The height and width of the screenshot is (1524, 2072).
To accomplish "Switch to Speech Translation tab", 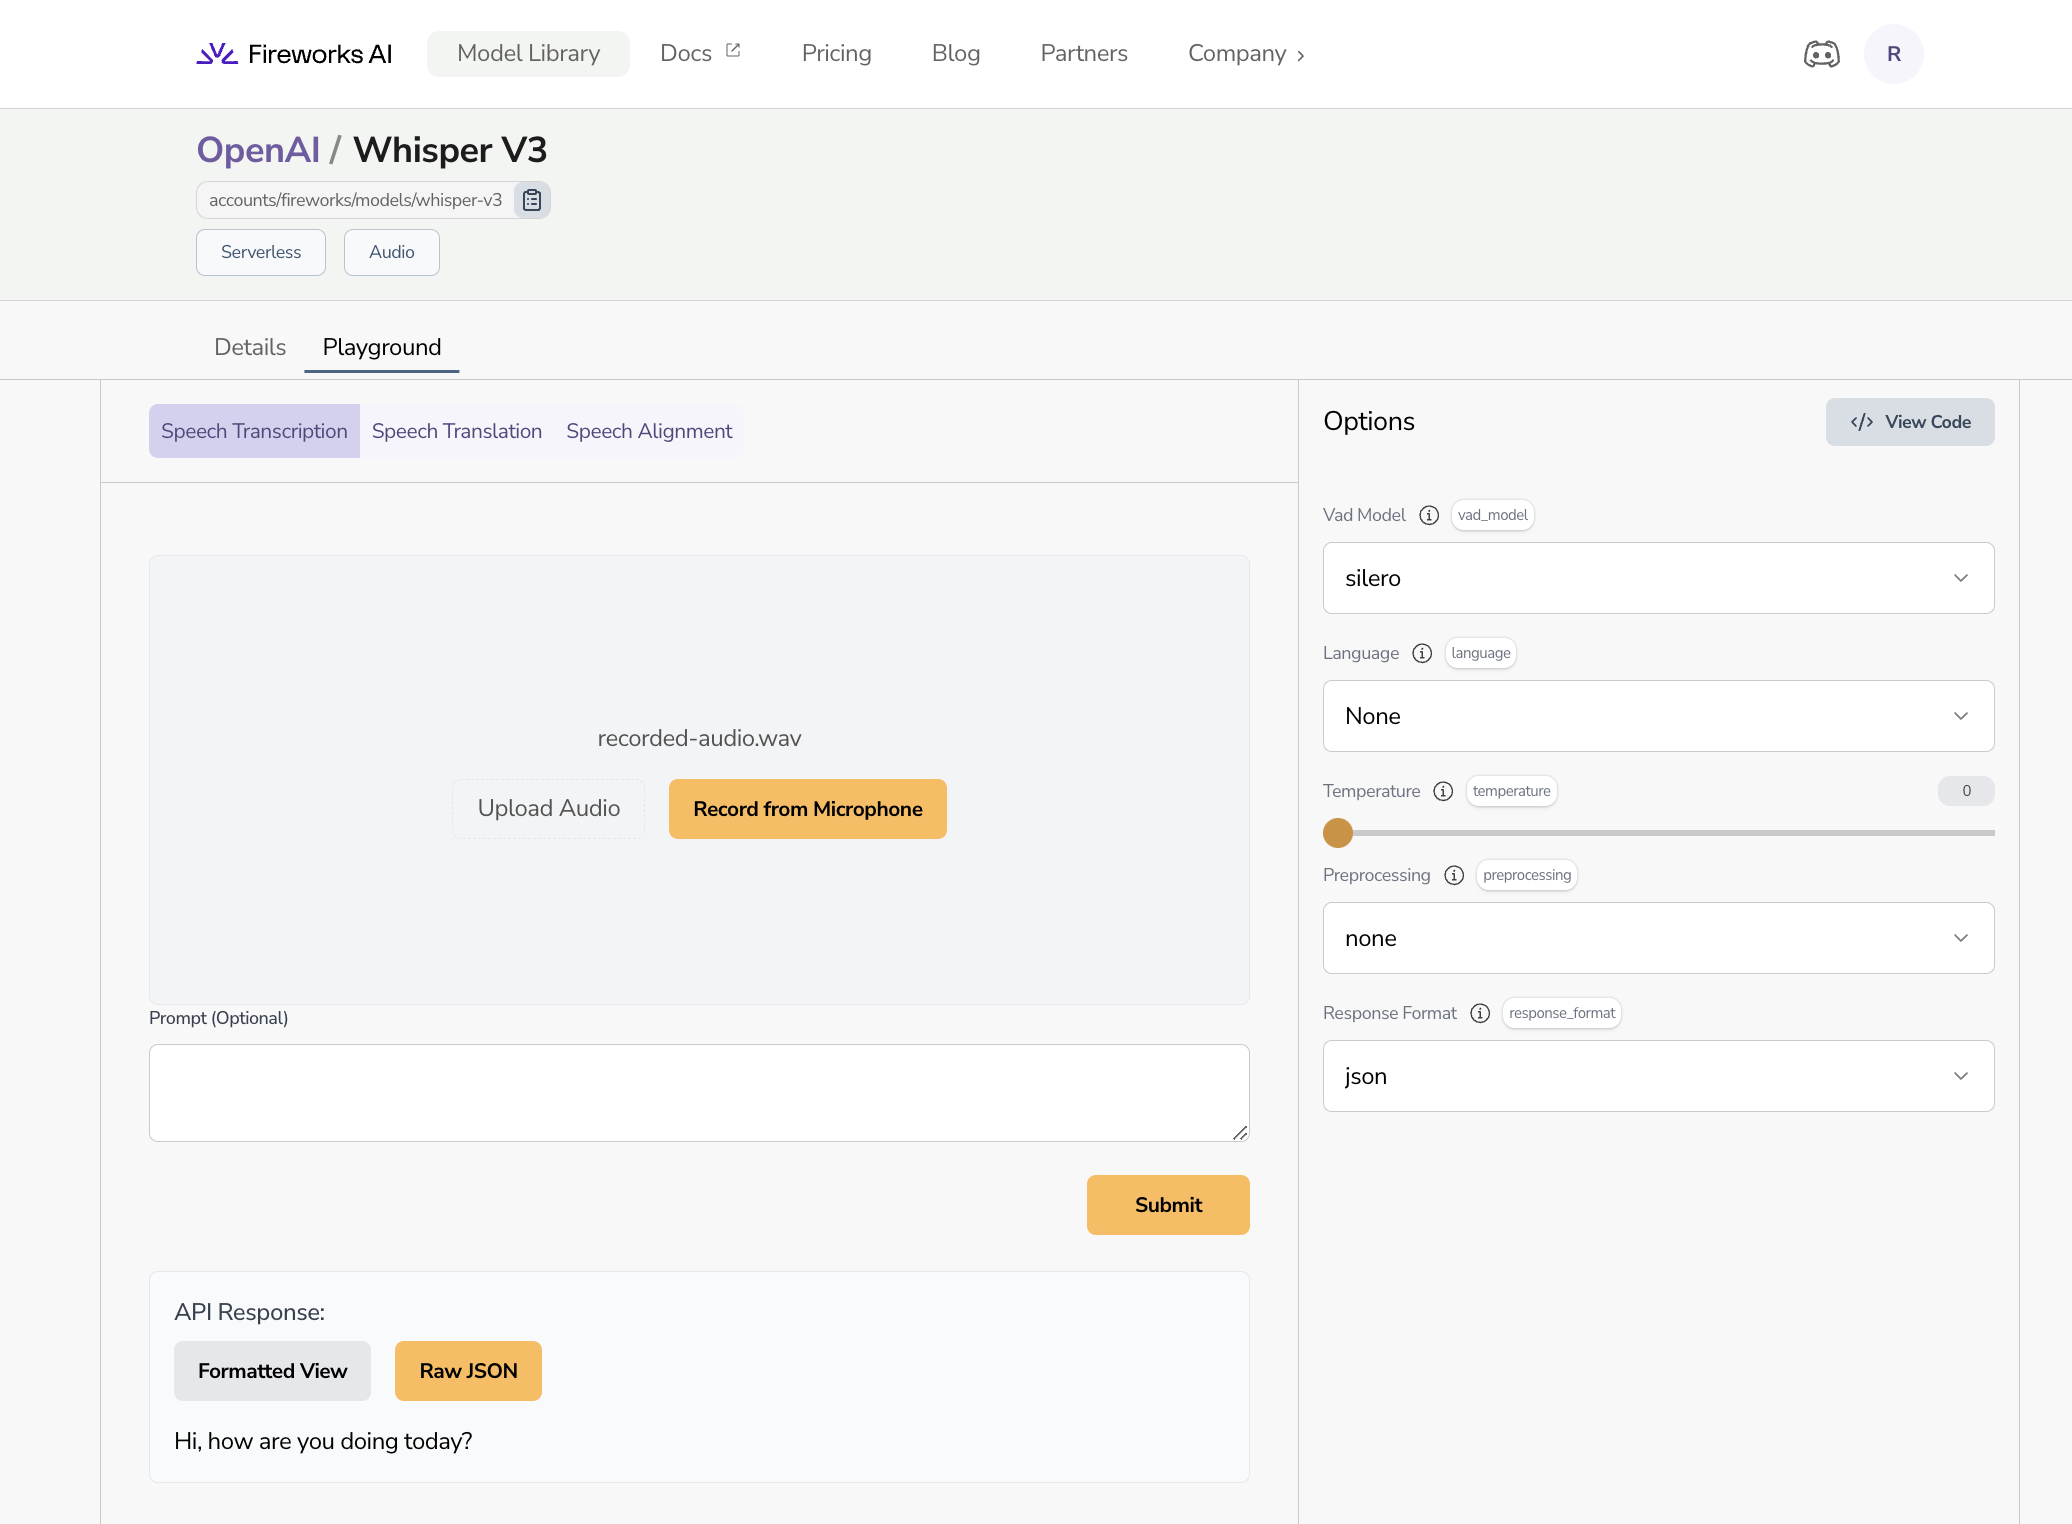I will [x=456, y=431].
